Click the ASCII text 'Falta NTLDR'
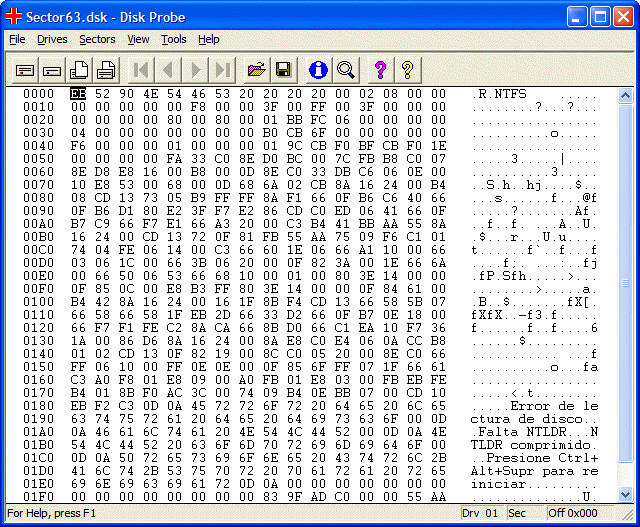The height and width of the screenshot is (527, 640). click(522, 432)
